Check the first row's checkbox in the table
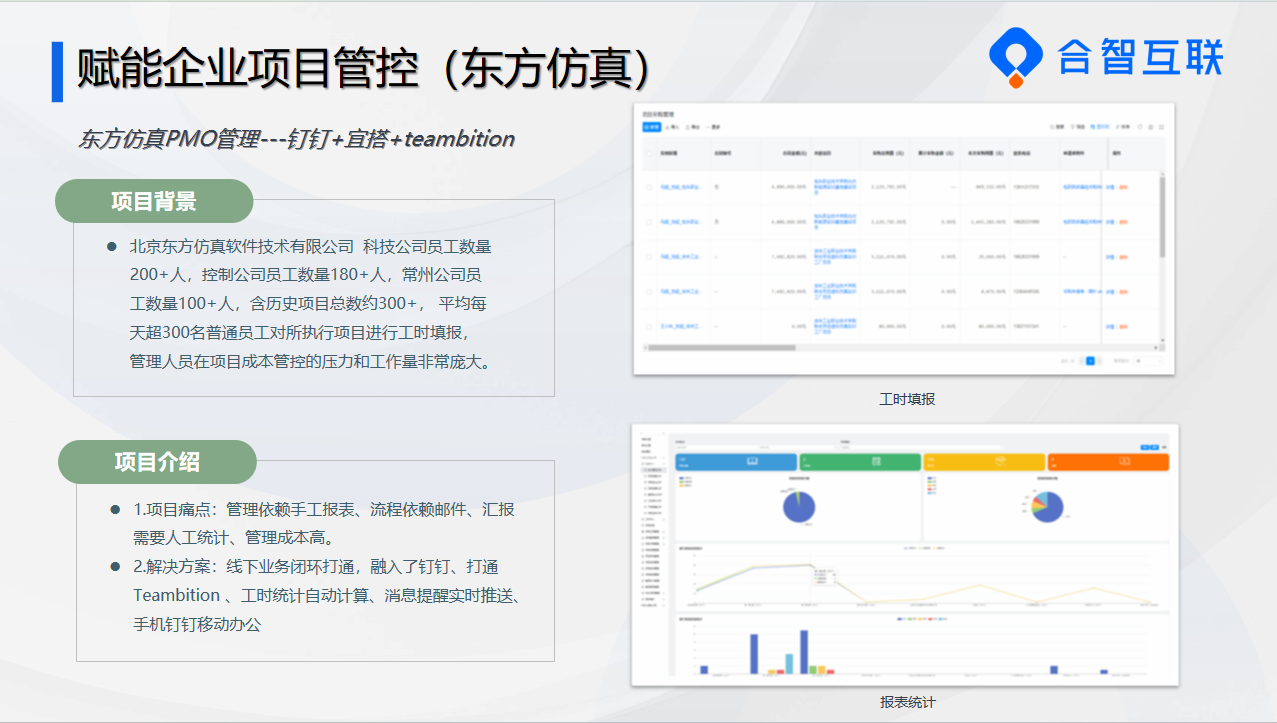 click(x=649, y=187)
